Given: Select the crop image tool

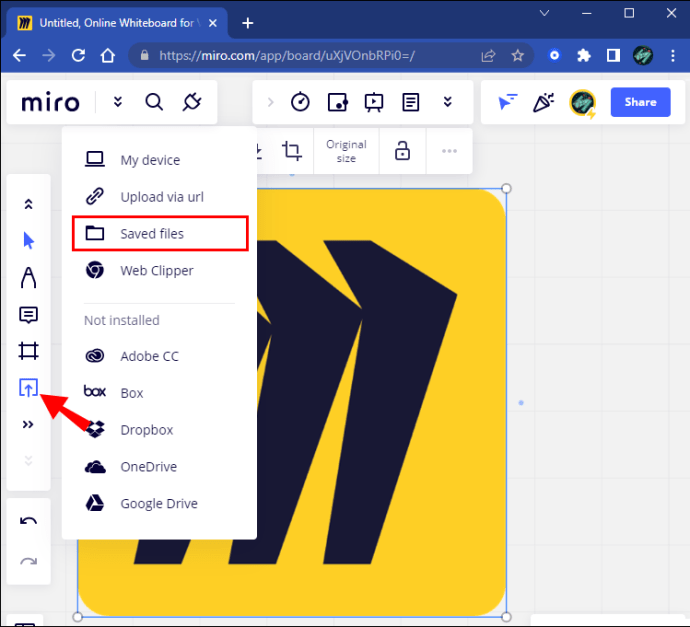Looking at the screenshot, I should tap(292, 151).
